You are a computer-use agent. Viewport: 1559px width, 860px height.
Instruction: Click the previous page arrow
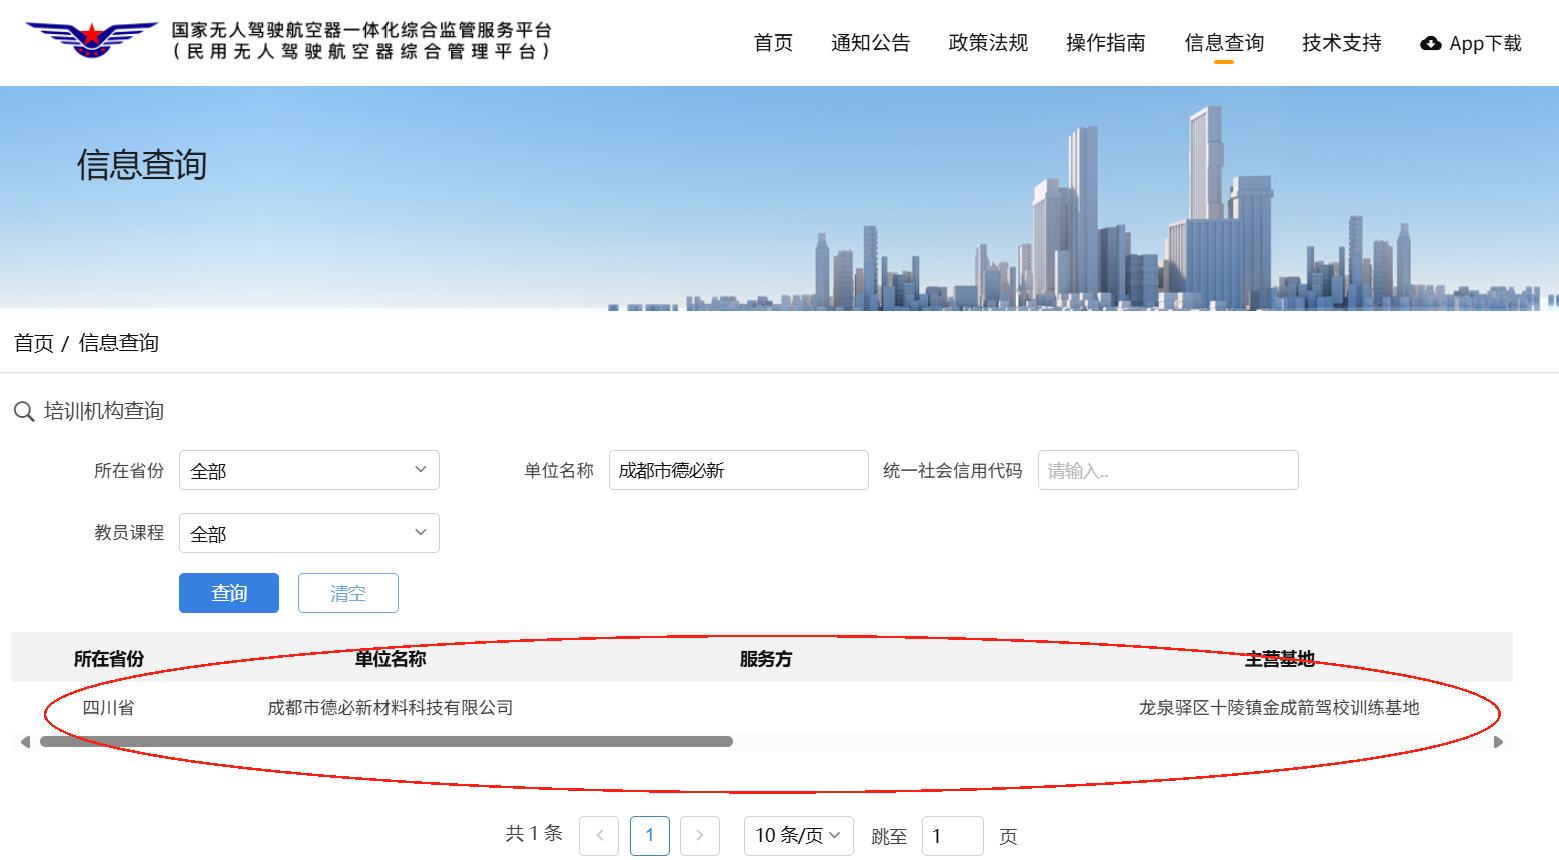599,836
